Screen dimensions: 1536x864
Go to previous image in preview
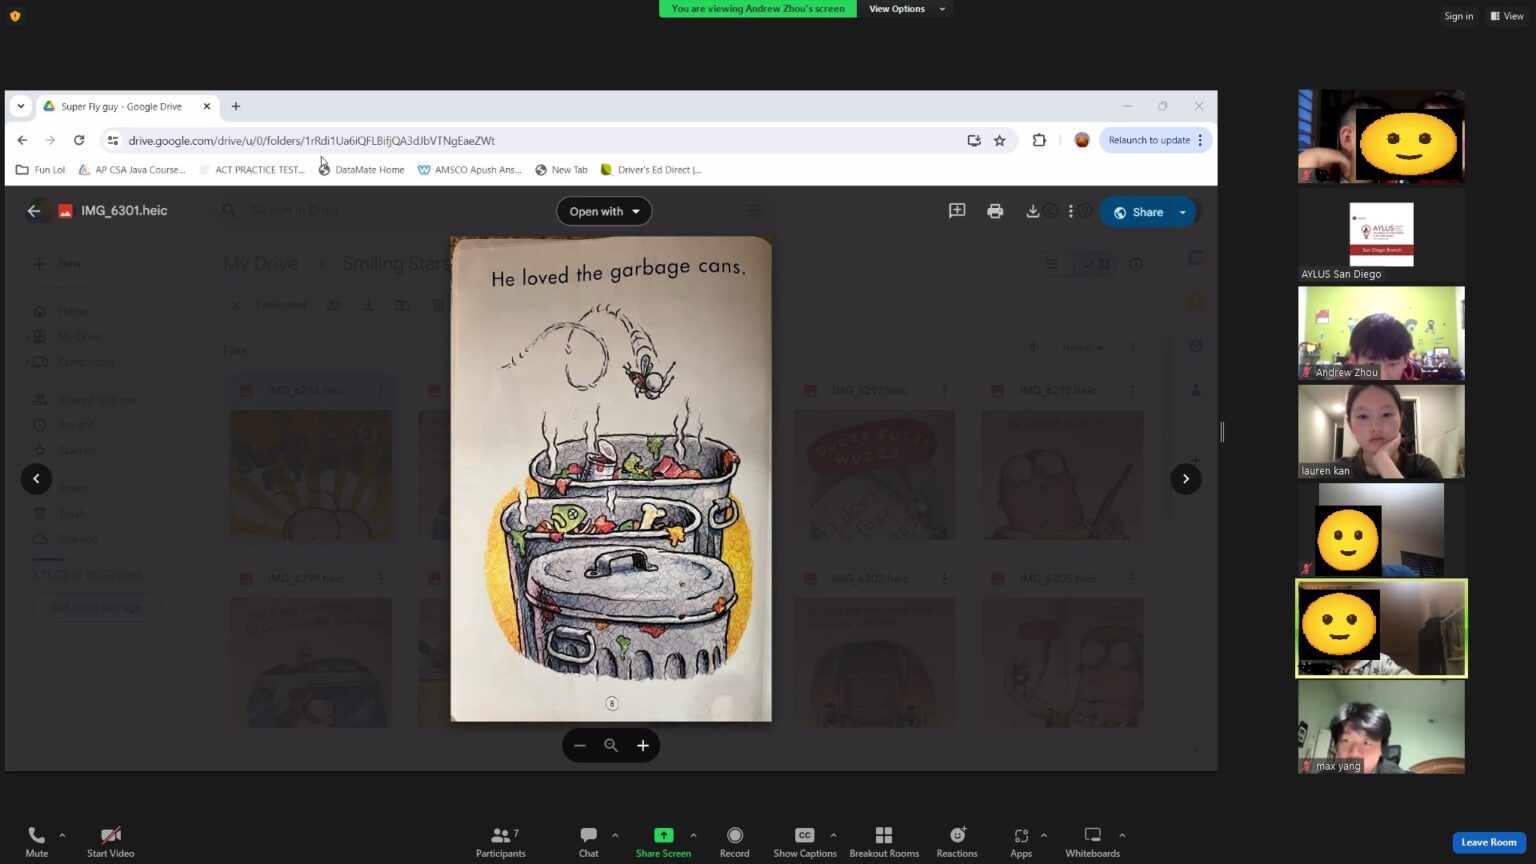click(36, 479)
